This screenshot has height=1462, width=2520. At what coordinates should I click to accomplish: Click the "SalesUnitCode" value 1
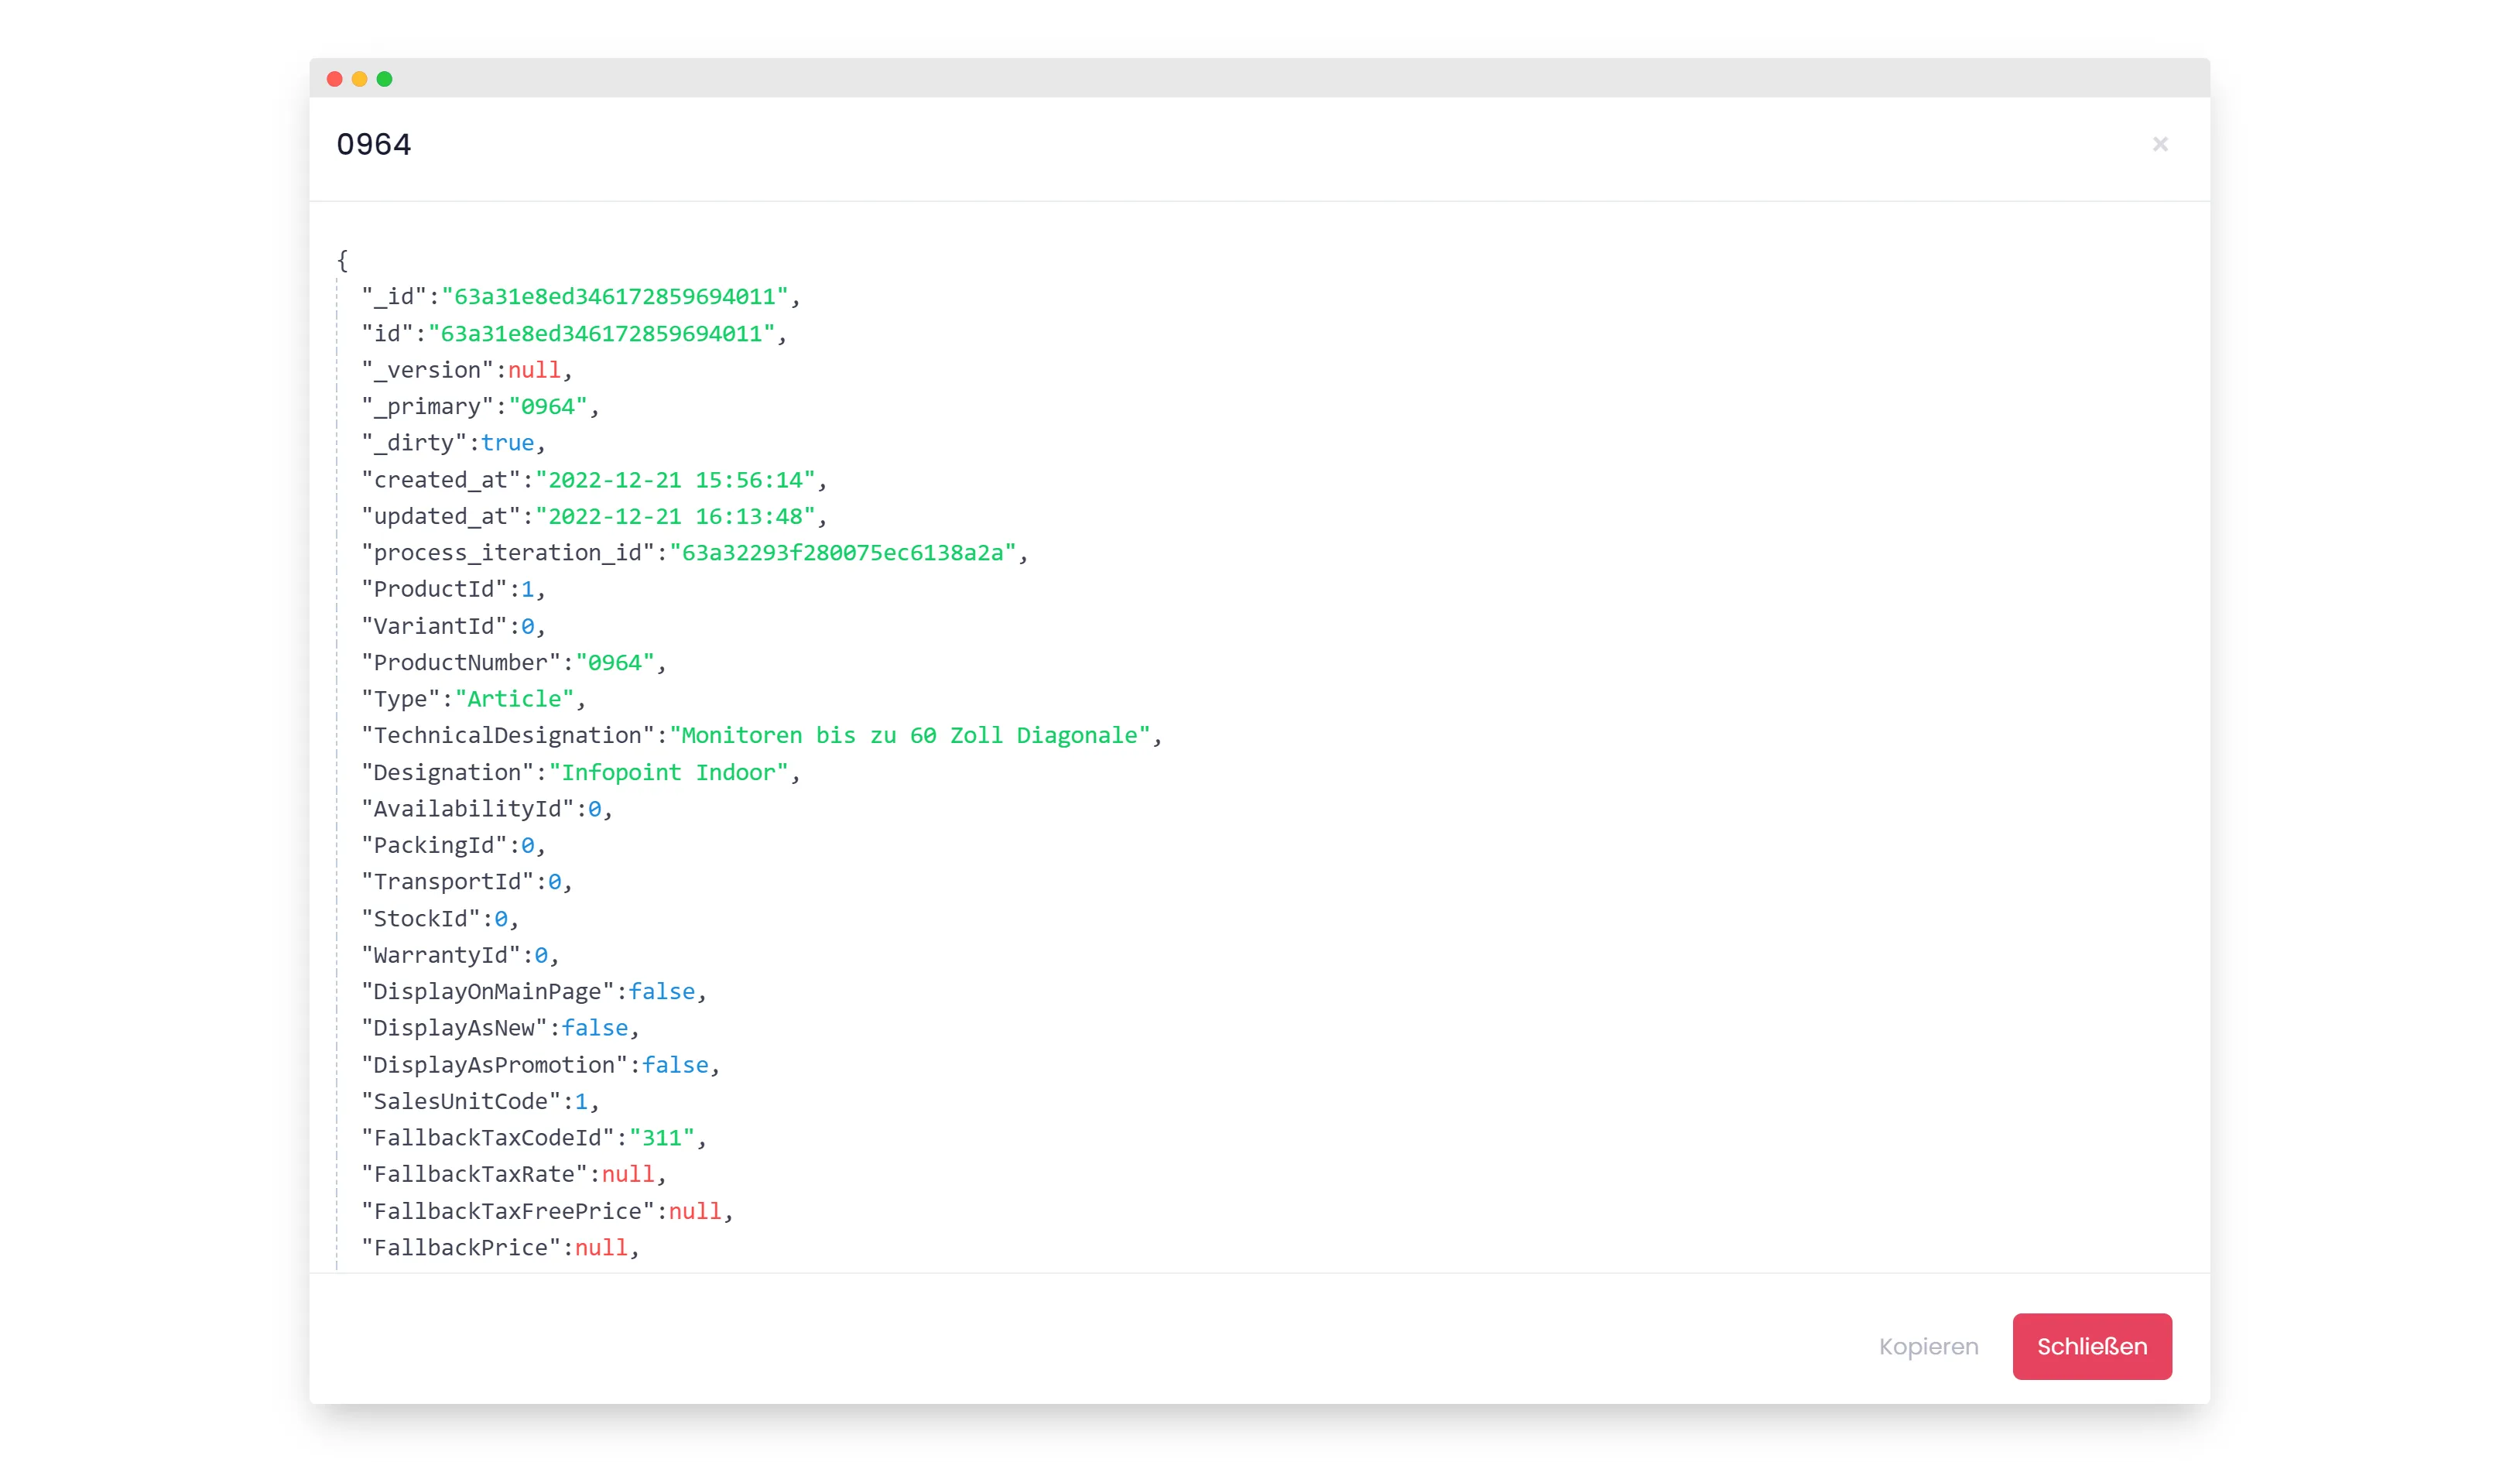tap(581, 1101)
